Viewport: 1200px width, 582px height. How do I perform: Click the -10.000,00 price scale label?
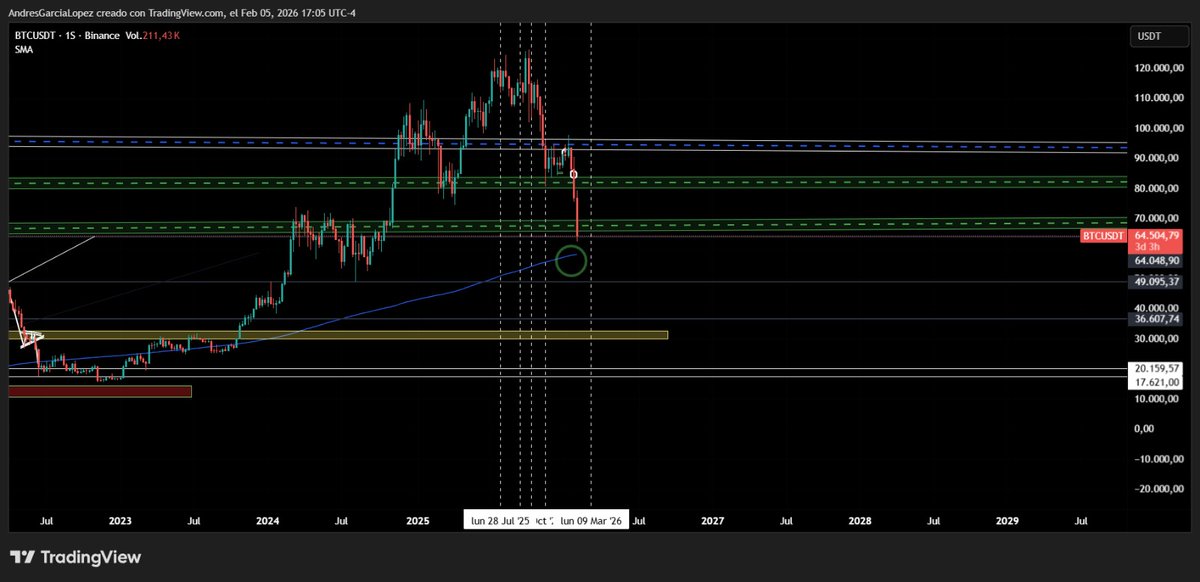(1158, 459)
